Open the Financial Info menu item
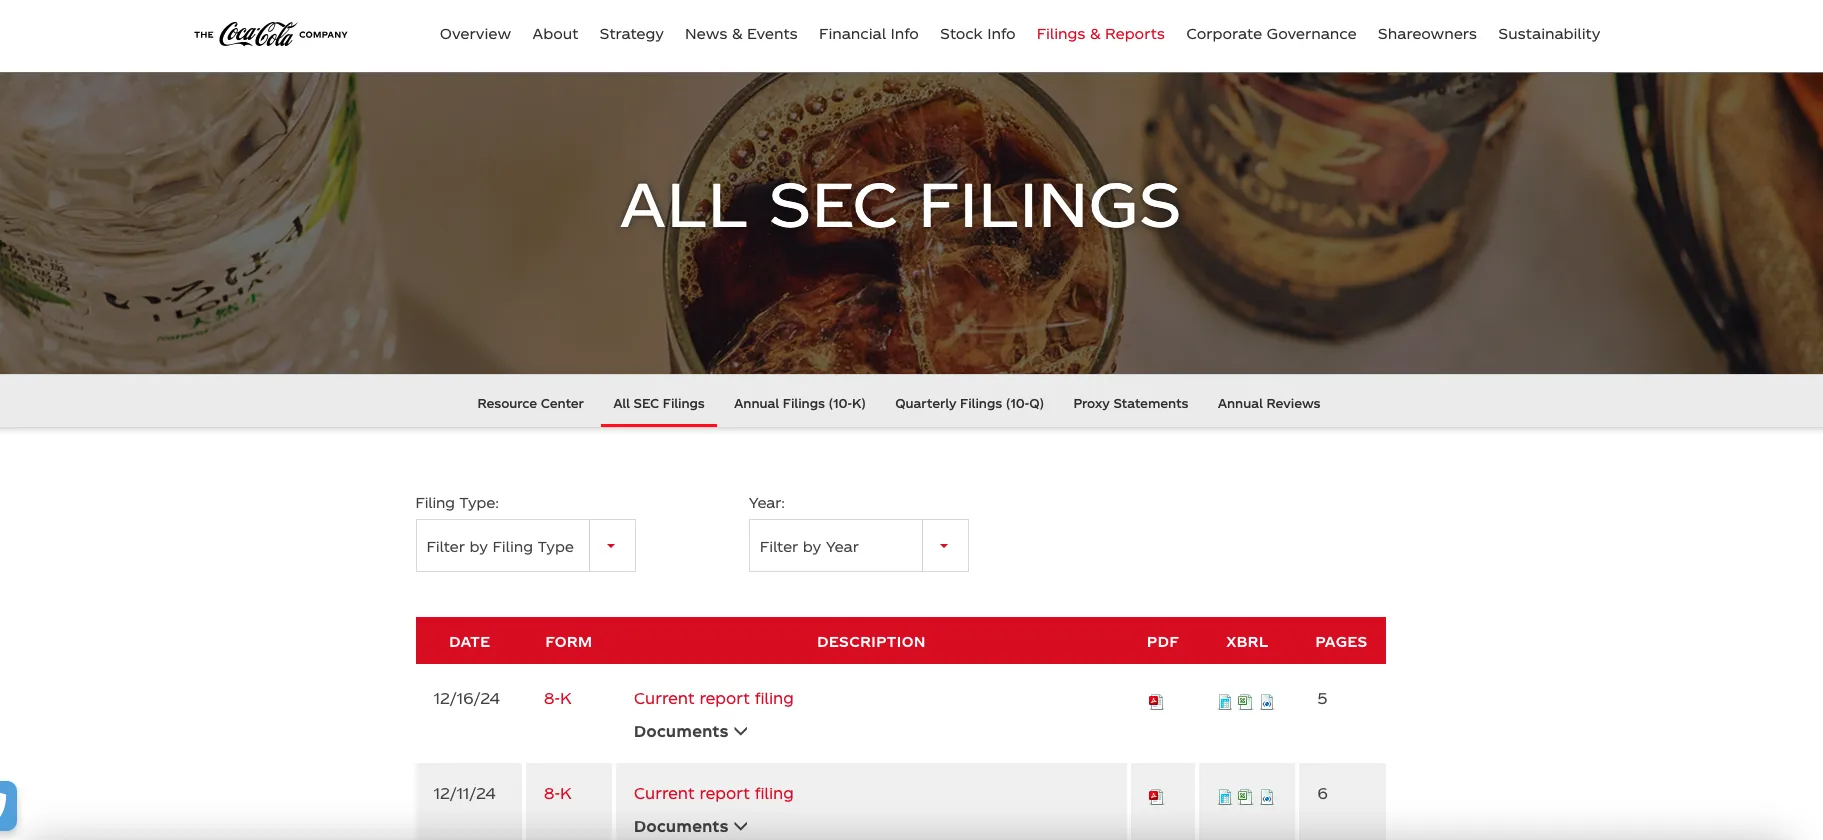The image size is (1823, 840). click(868, 34)
